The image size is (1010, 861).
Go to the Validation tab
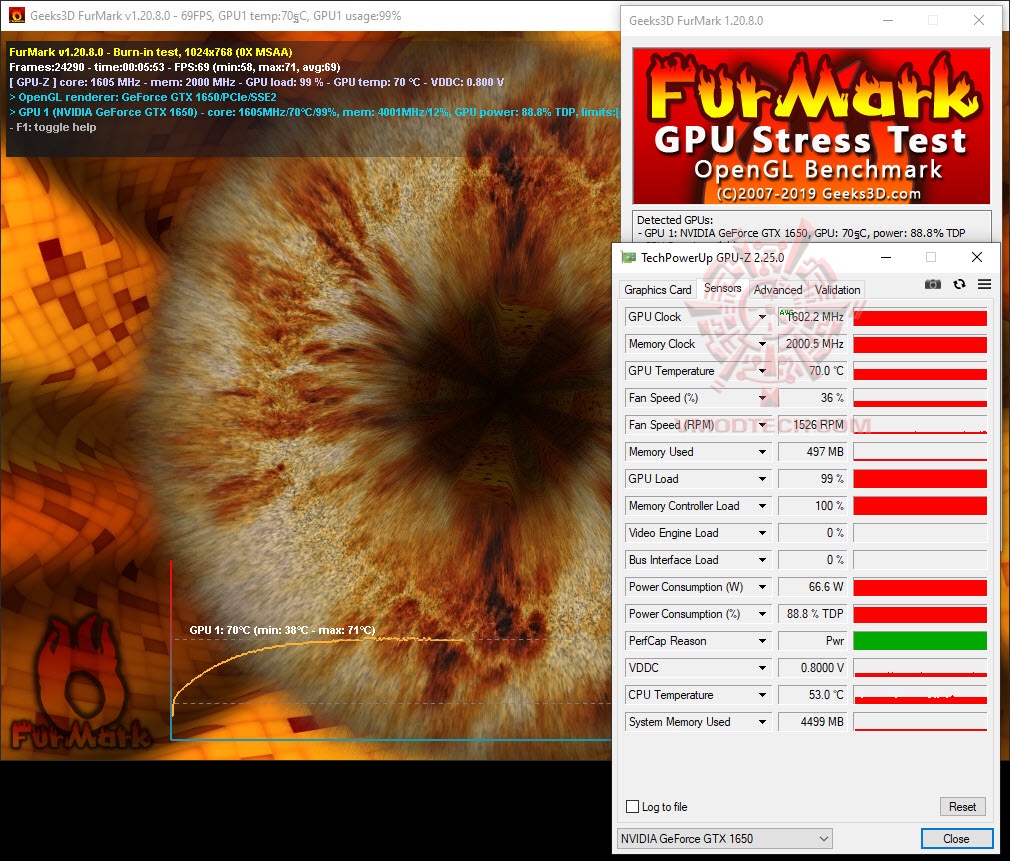[x=837, y=290]
